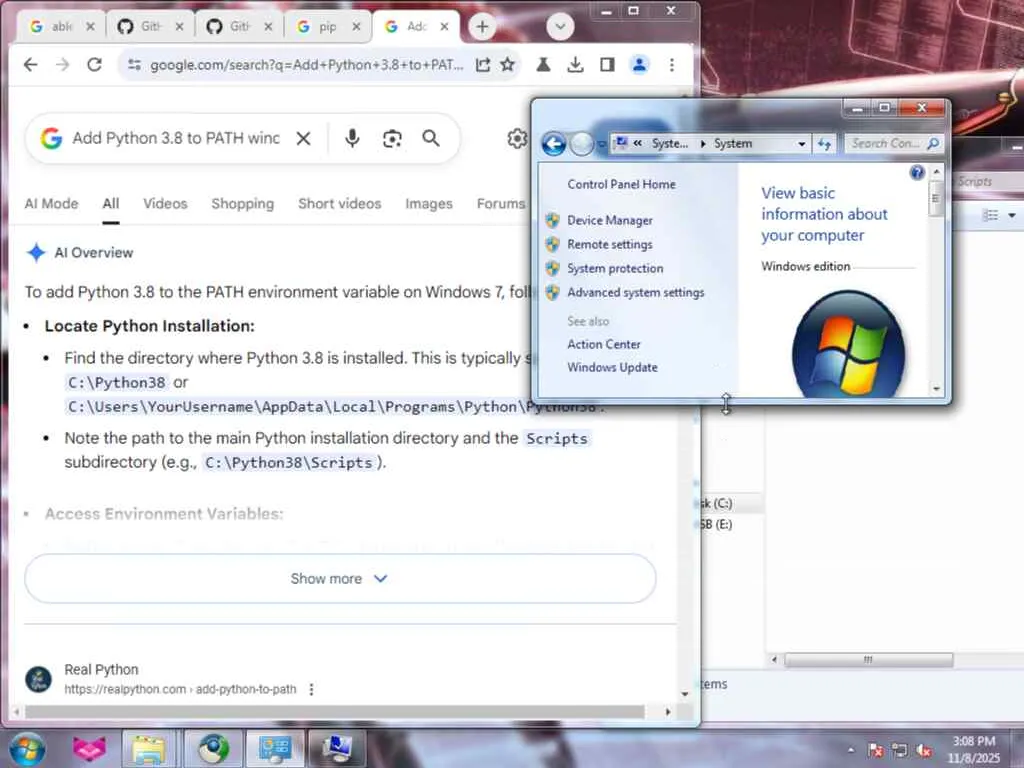Open Windows Update link
This screenshot has width=1024, height=768.
click(612, 368)
